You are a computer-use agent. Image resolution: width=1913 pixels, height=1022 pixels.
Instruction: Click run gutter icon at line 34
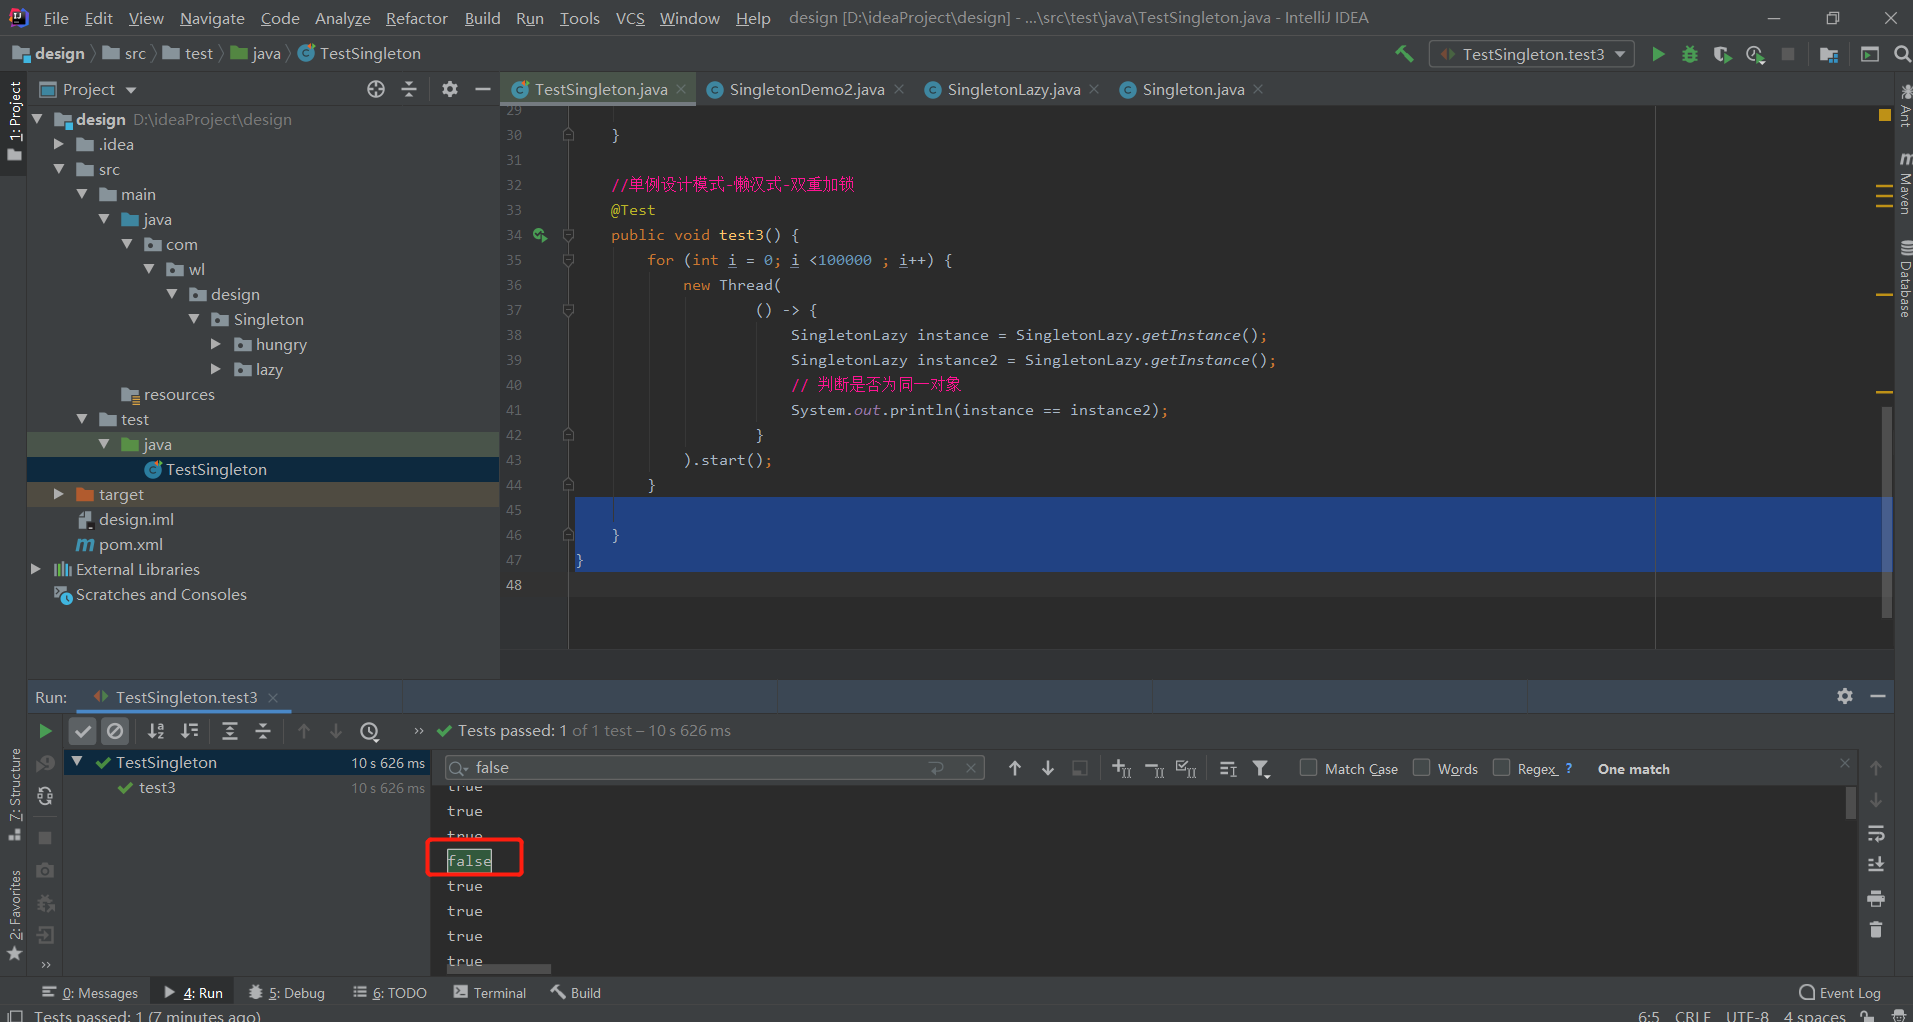540,235
